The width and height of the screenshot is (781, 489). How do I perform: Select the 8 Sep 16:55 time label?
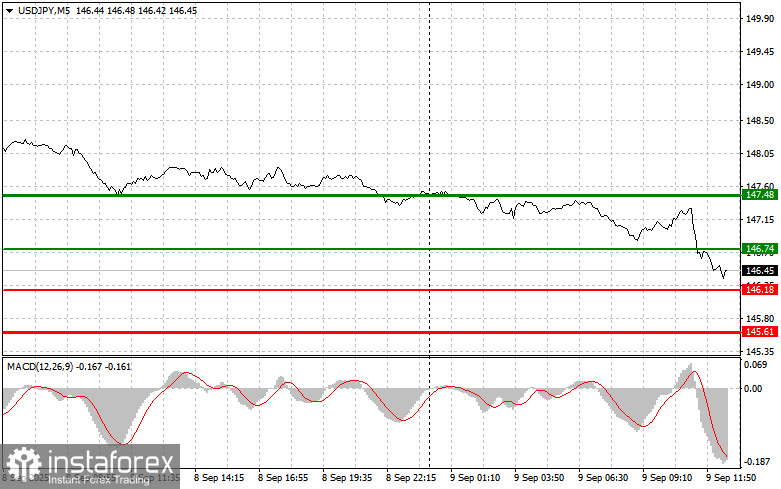coord(283,478)
